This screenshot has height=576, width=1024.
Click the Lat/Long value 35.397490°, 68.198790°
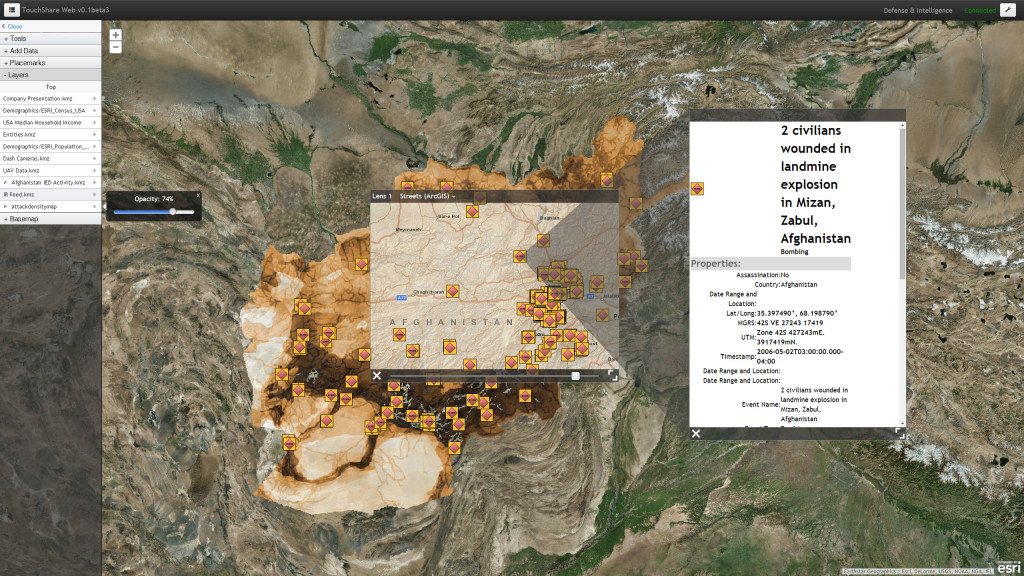click(x=797, y=313)
